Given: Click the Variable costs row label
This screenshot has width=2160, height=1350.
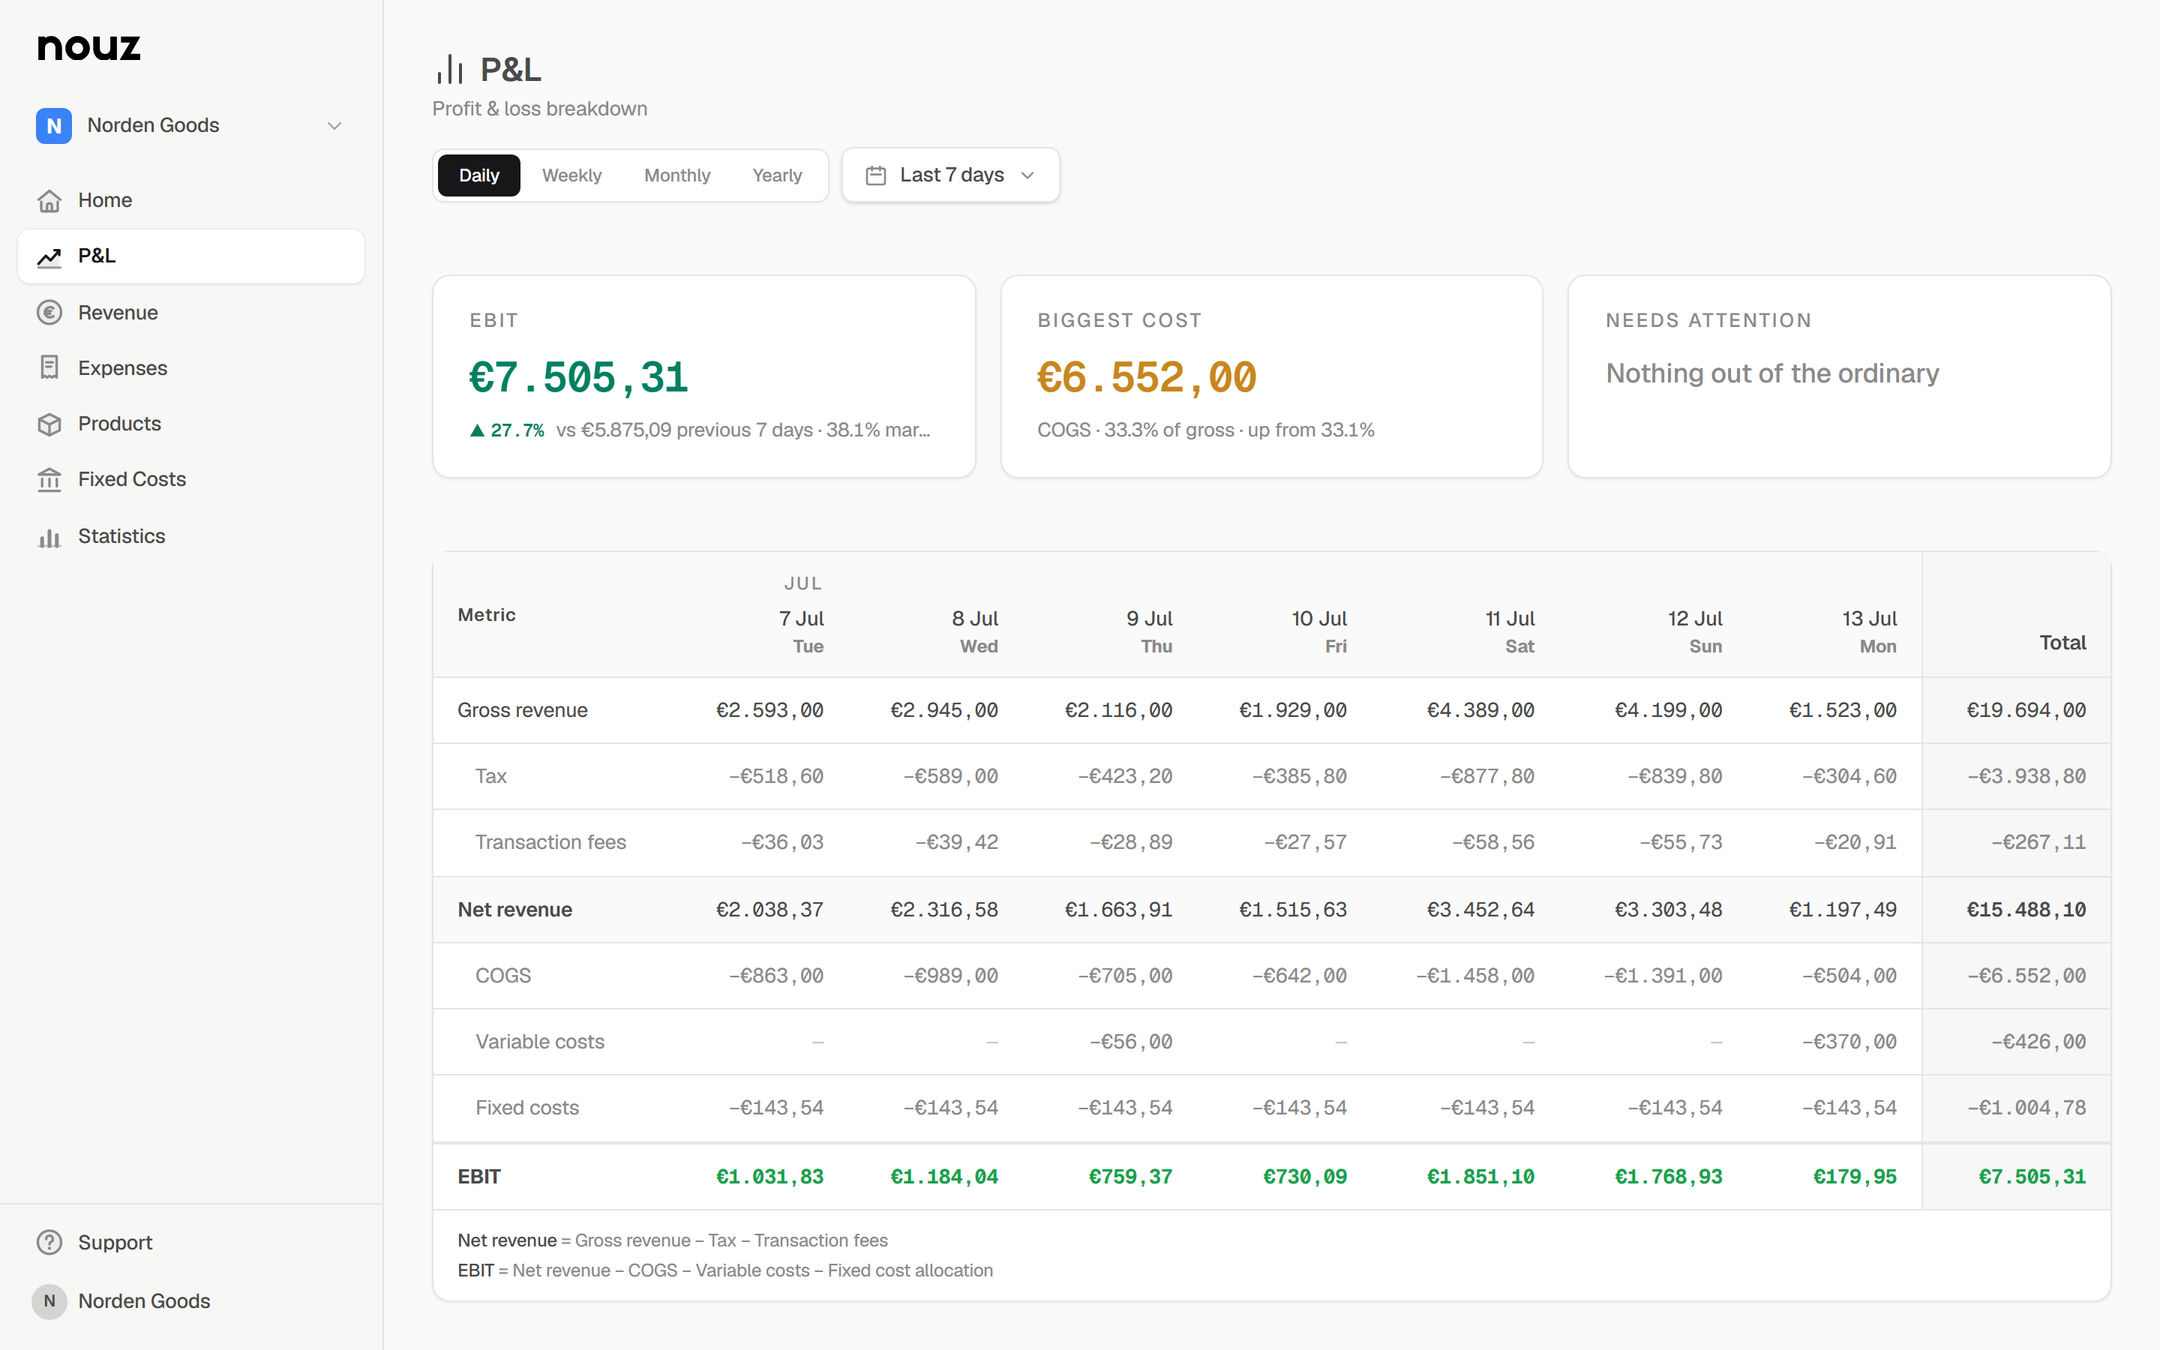Looking at the screenshot, I should tap(540, 1042).
